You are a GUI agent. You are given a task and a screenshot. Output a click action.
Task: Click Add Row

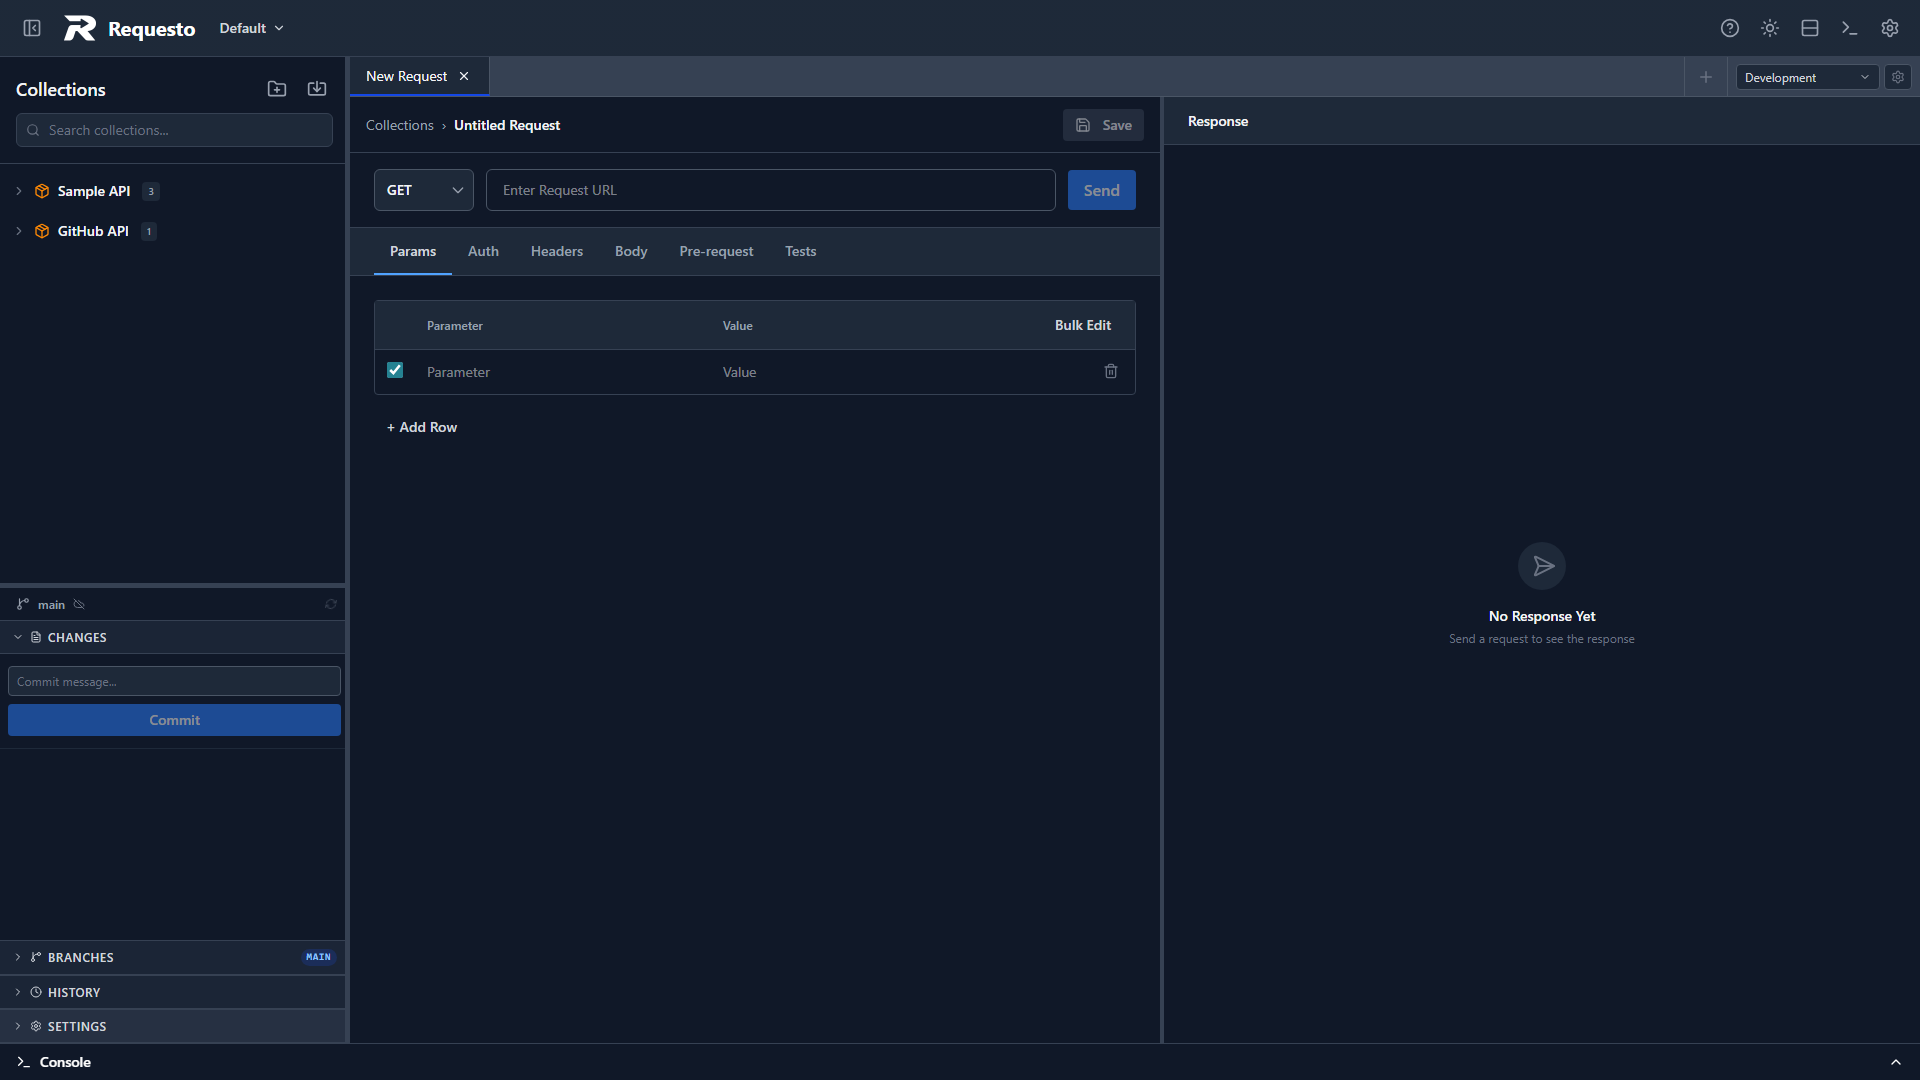[x=422, y=427]
